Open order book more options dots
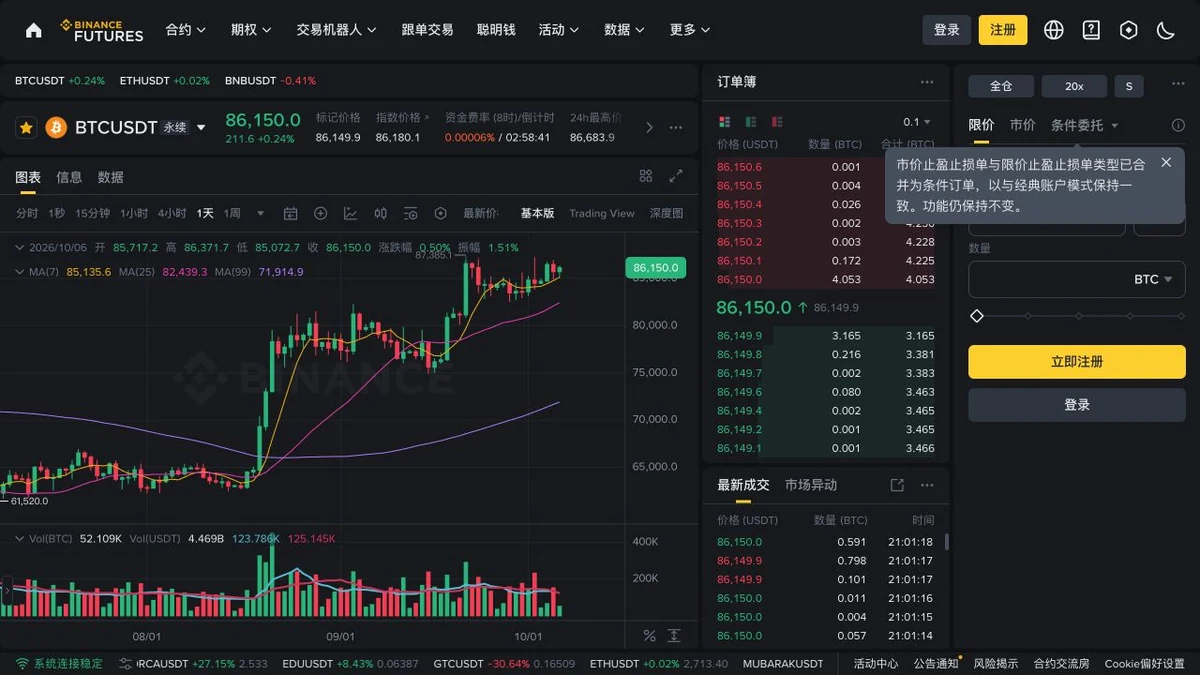 pos(927,82)
